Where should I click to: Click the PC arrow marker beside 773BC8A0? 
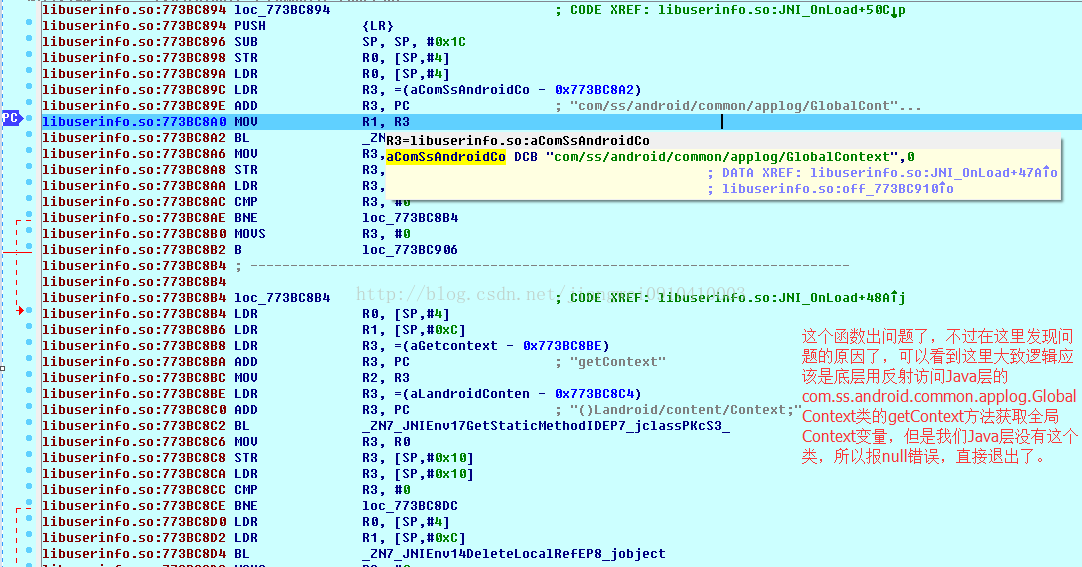coord(12,119)
